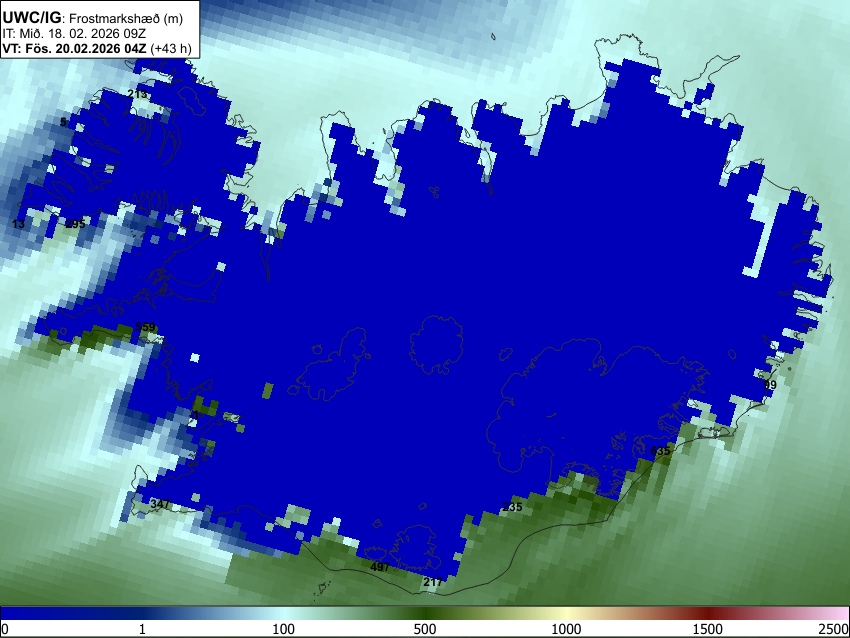Click the pale yellow section of the colour bar
This screenshot has width=850, height=638.
tap(566, 613)
